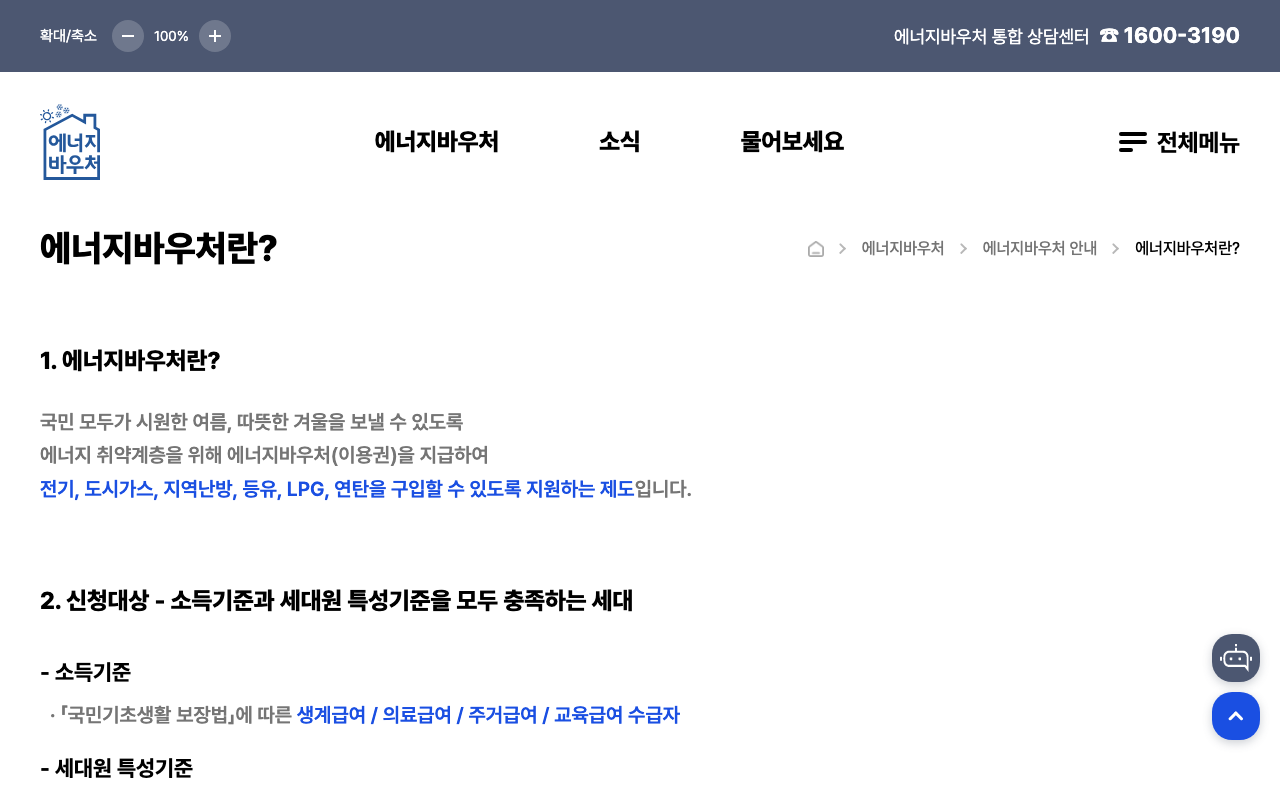Open the chatbot assistant icon
Viewport: 1280px width, 800px height.
(x=1236, y=658)
